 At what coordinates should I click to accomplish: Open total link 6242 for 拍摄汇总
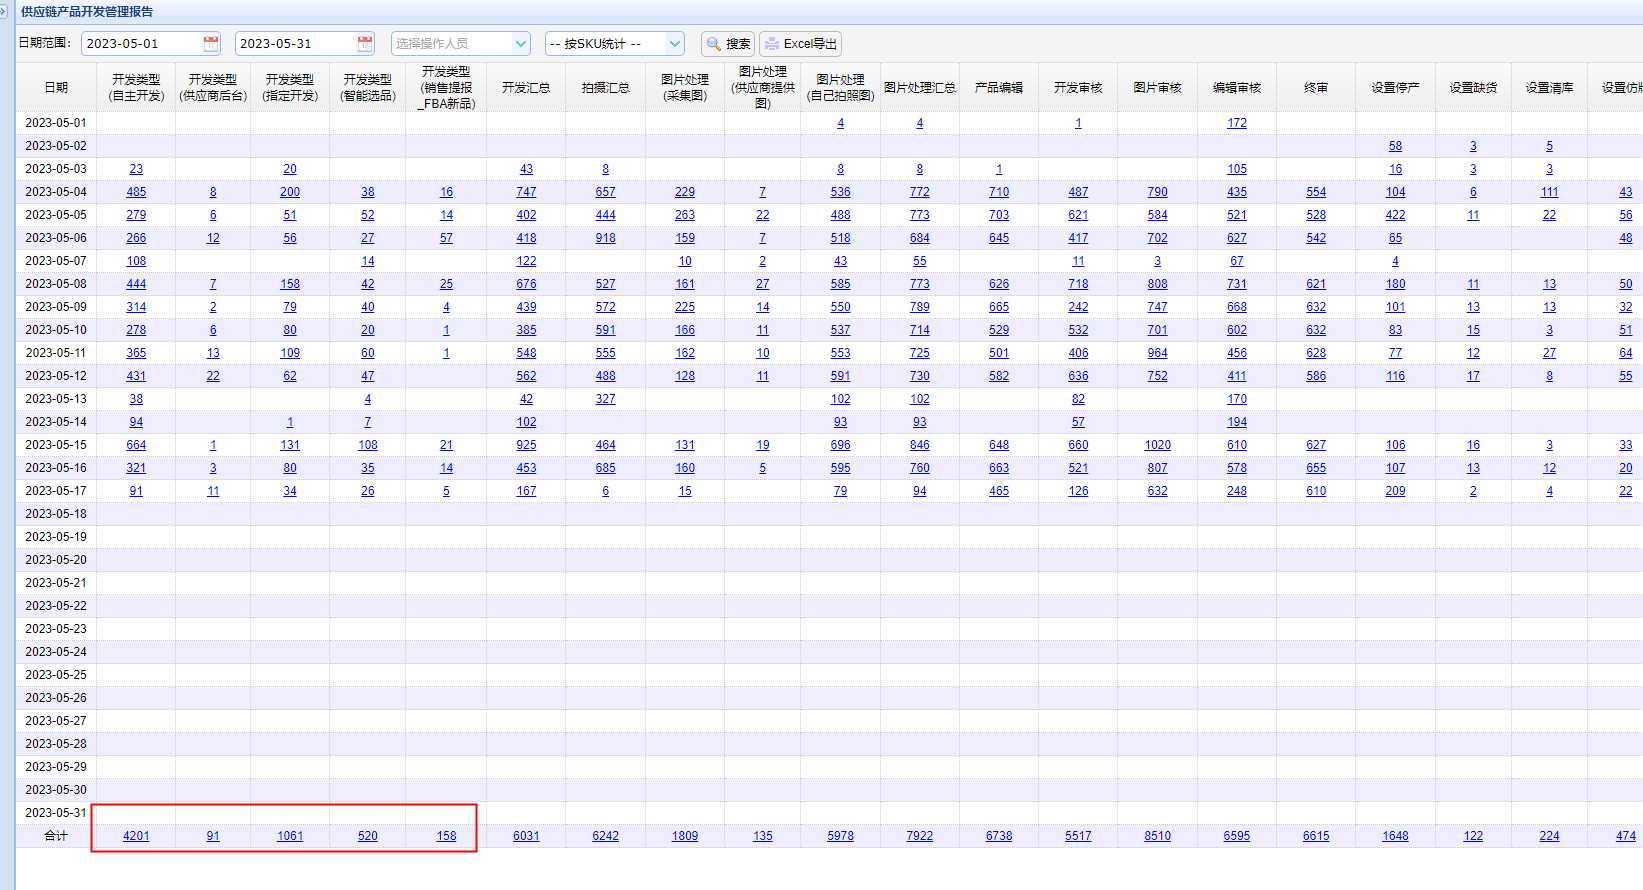tap(605, 836)
